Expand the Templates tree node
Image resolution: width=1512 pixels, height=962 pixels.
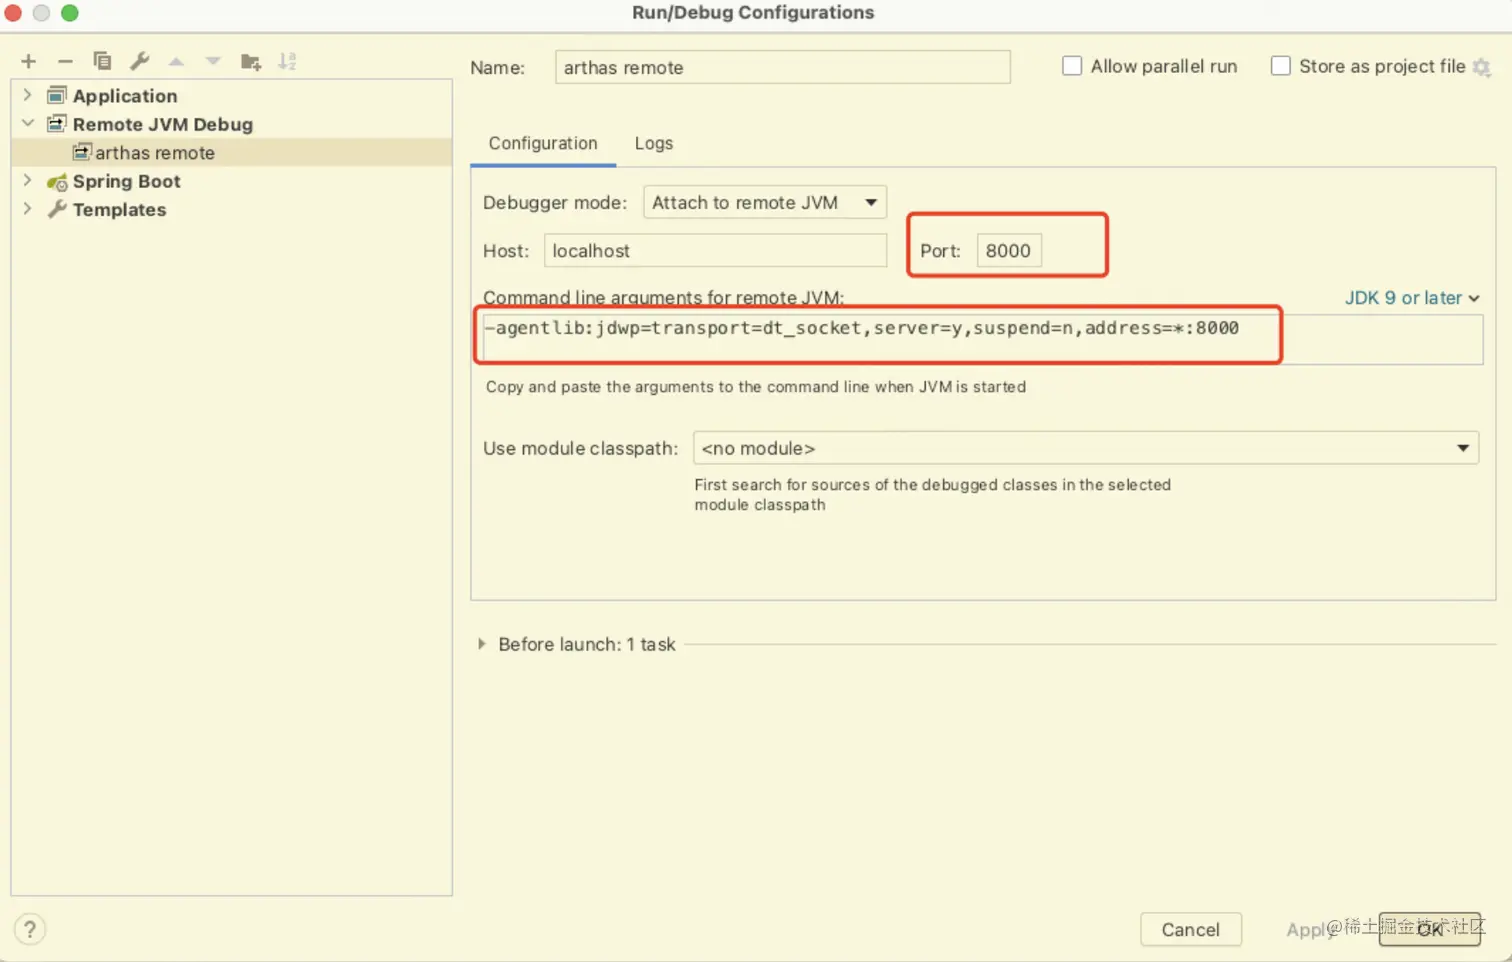click(x=27, y=209)
